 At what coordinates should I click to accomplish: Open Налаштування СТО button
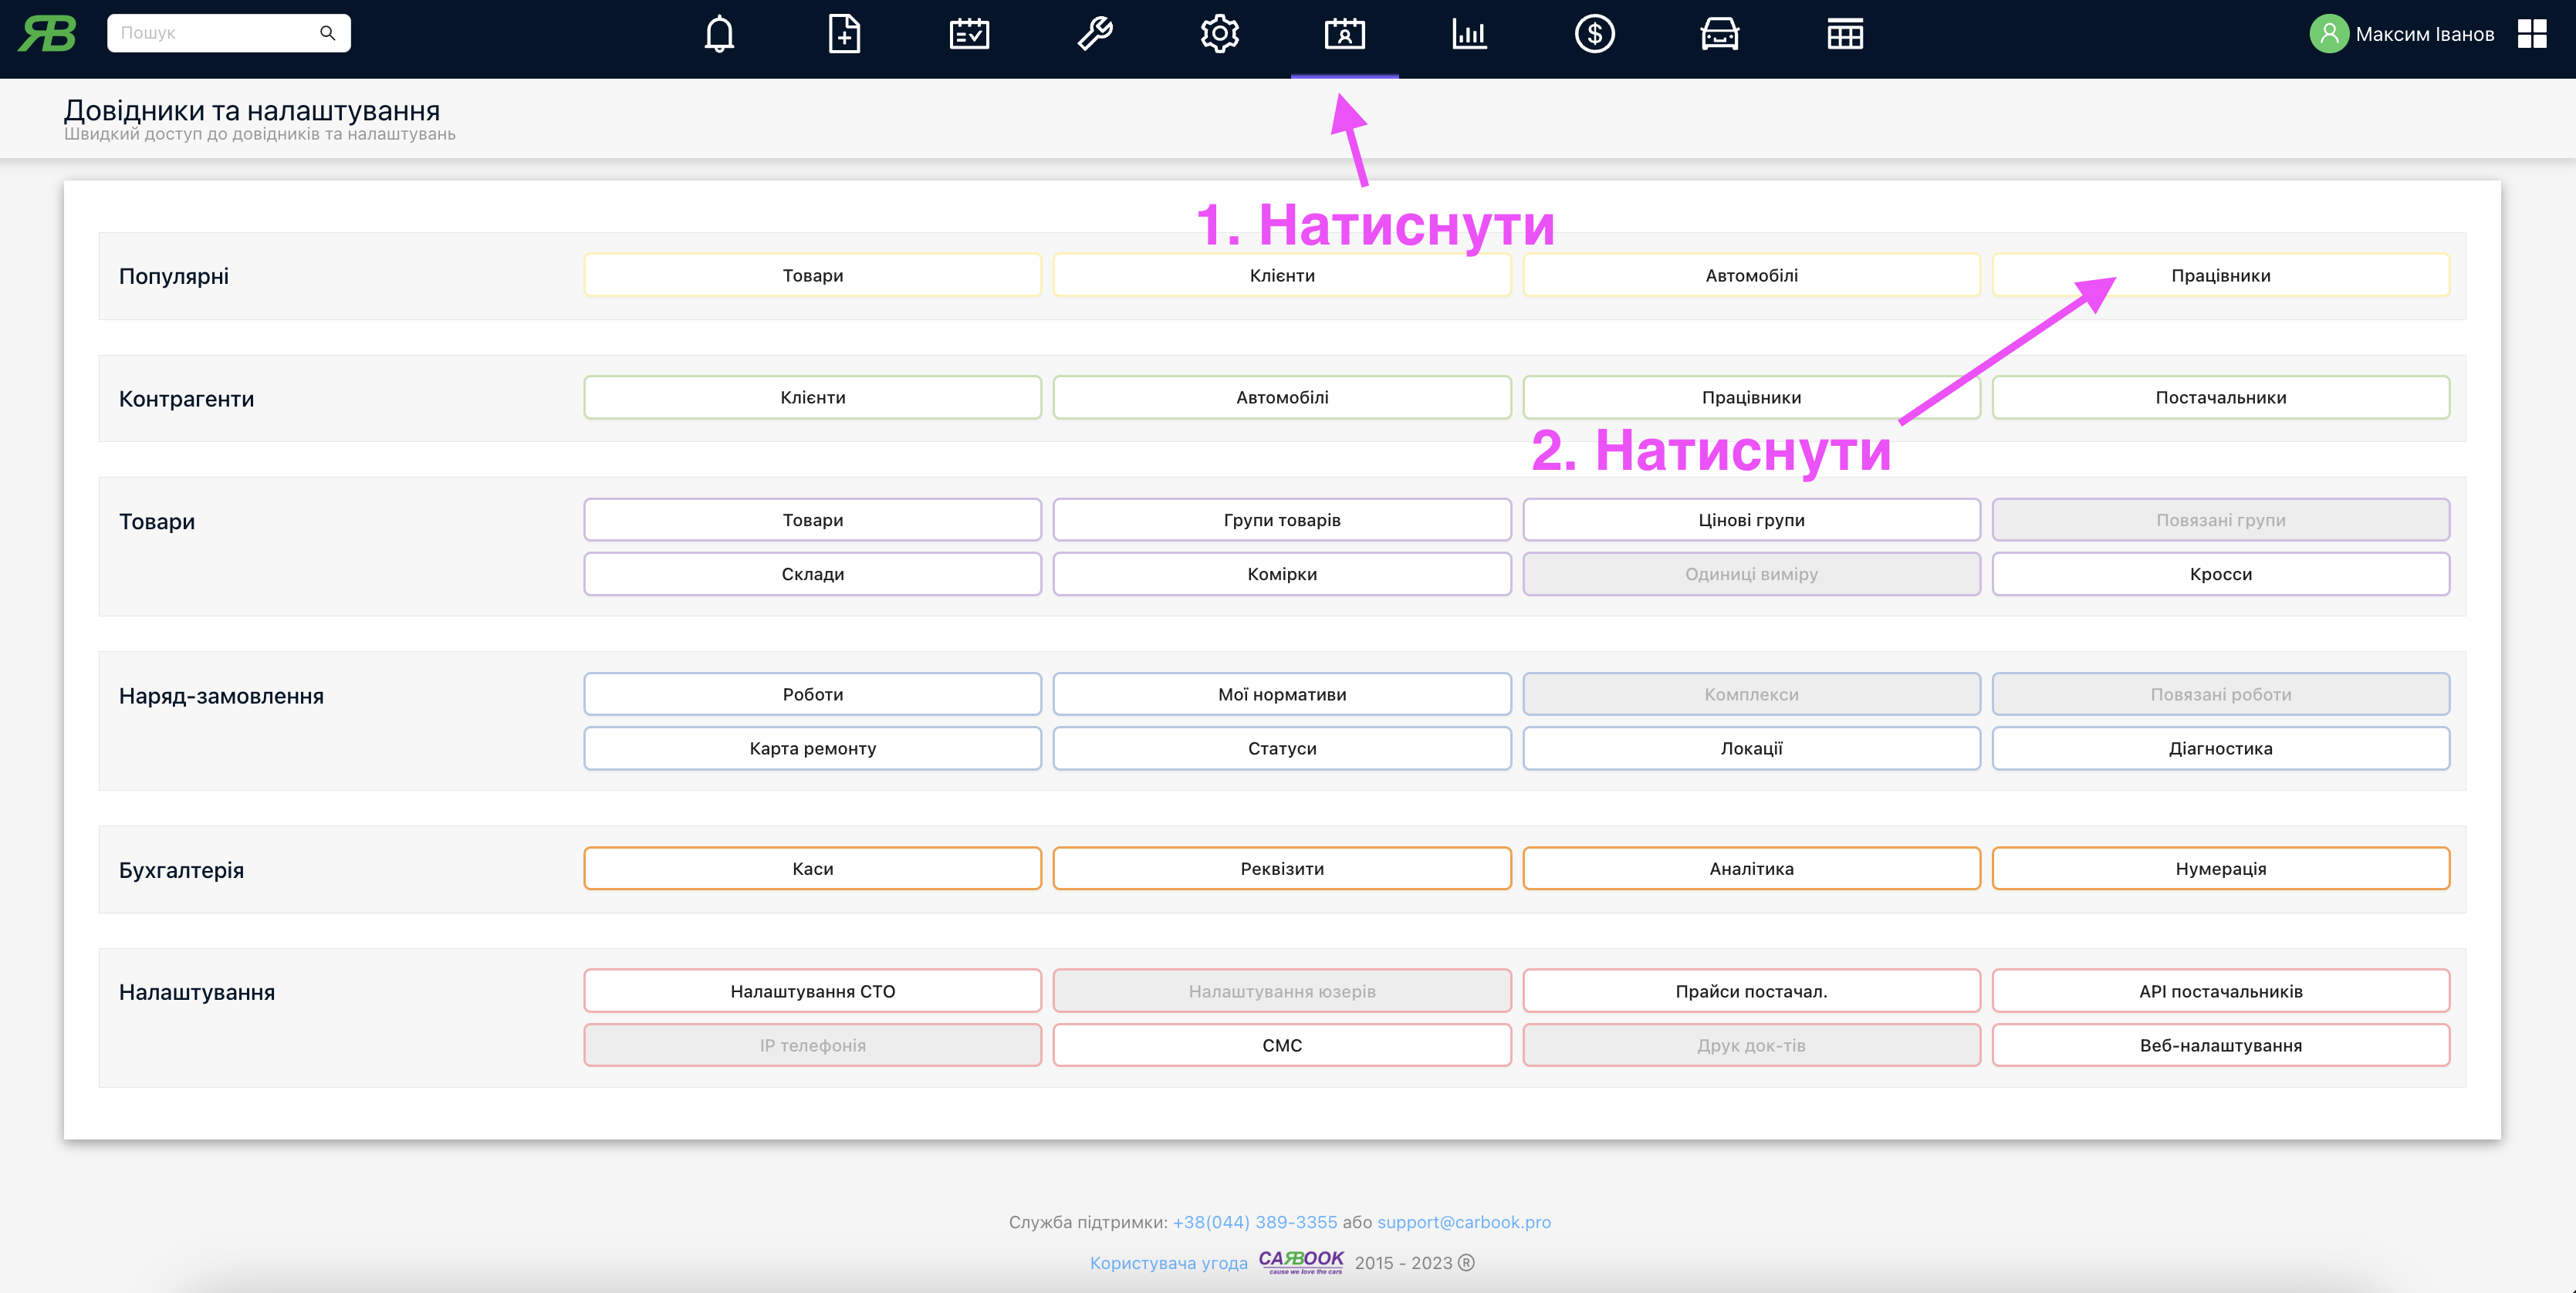tap(812, 991)
